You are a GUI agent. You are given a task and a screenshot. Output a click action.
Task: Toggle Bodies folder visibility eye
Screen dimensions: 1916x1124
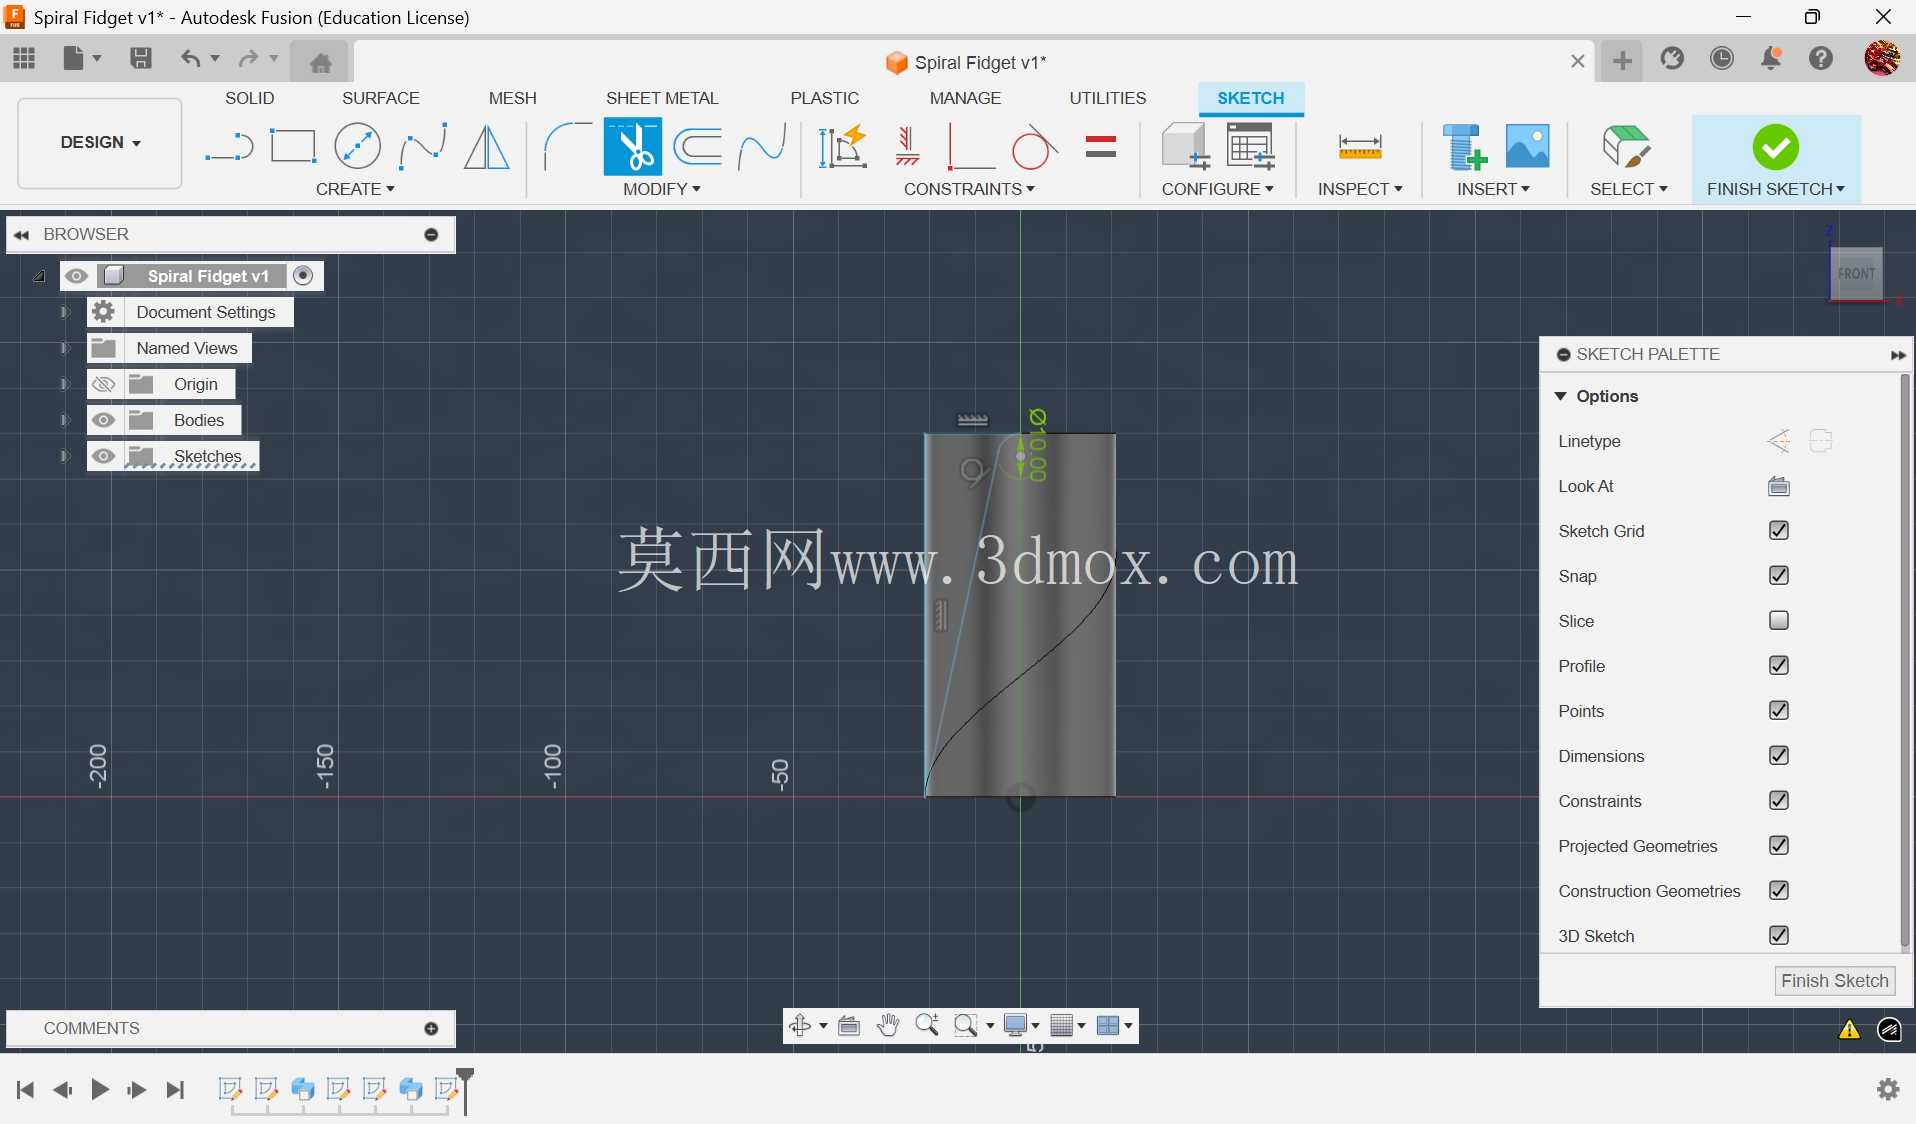click(103, 420)
